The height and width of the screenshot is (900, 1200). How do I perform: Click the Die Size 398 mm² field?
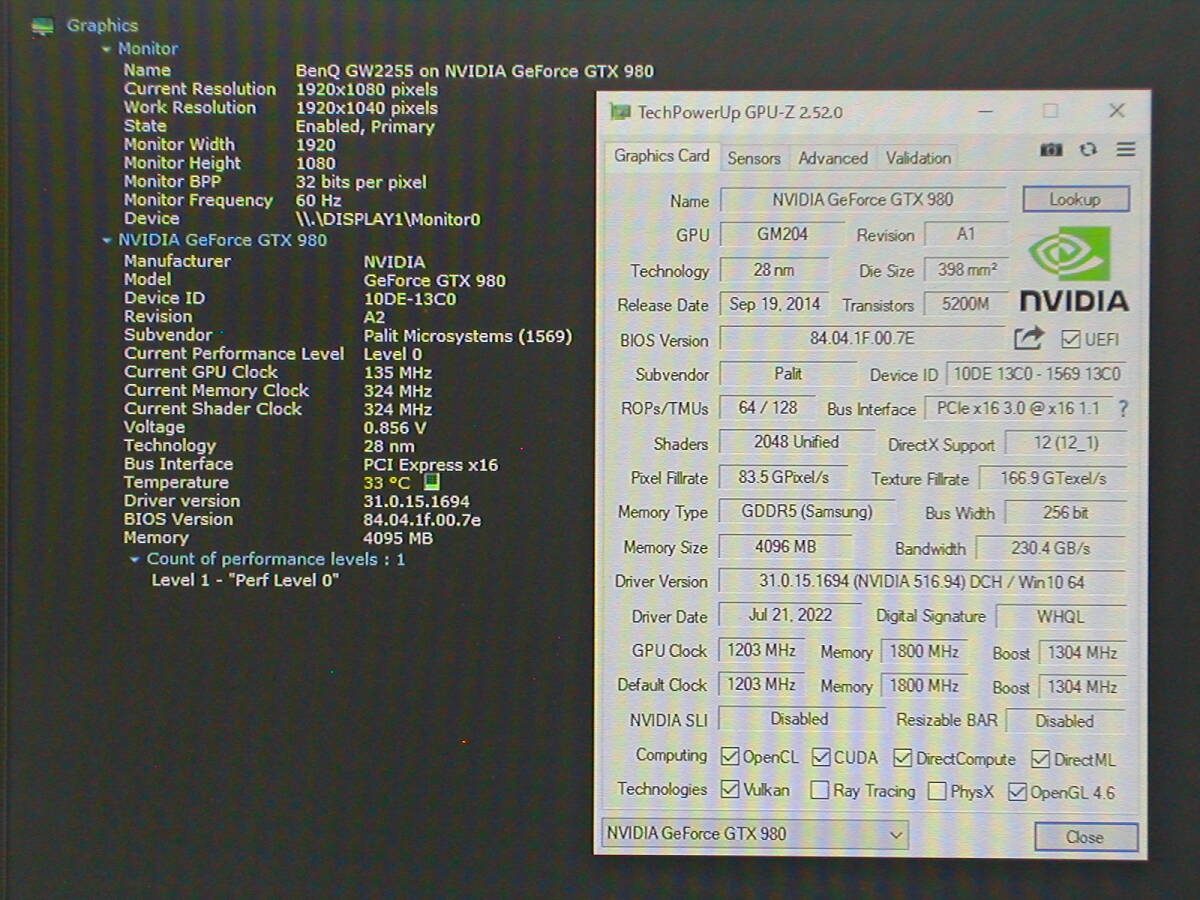pyautogui.click(x=967, y=270)
